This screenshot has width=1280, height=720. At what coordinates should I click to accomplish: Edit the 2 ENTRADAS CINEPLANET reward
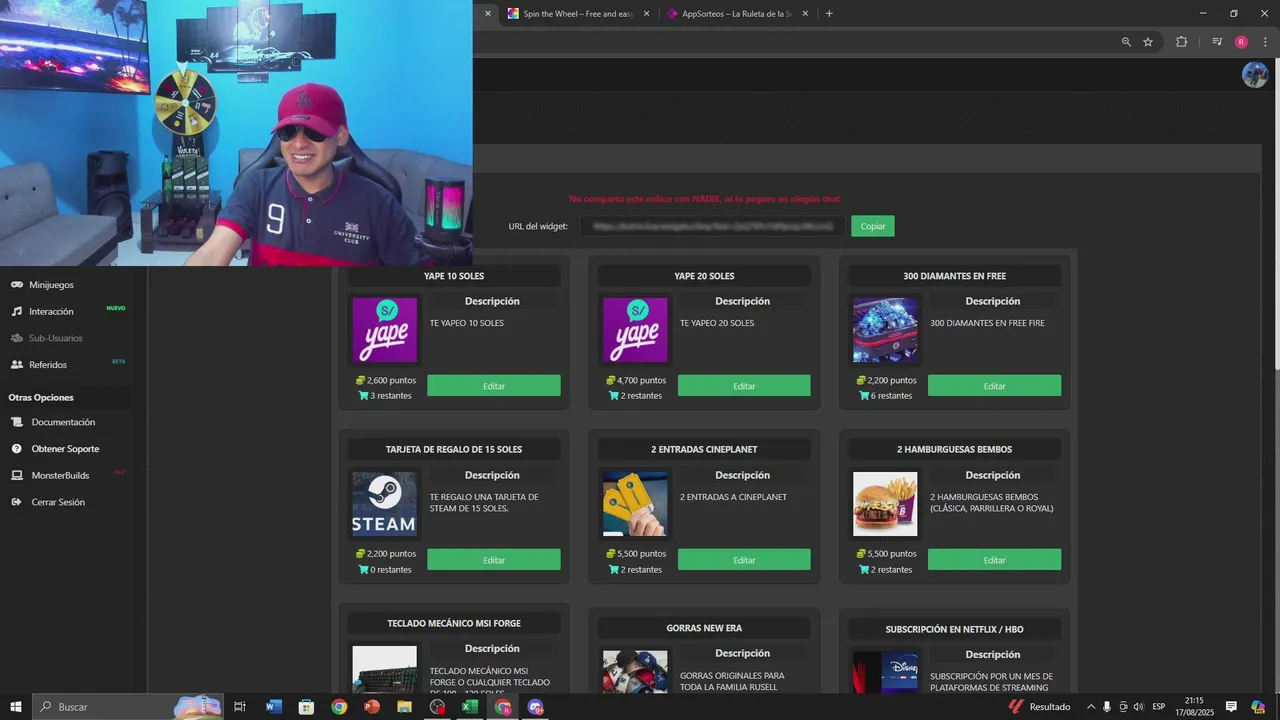point(744,560)
